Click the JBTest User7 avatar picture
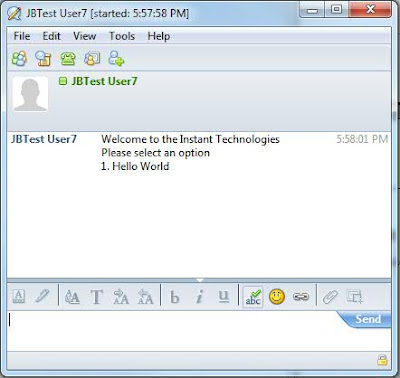The image size is (400, 378). [30, 94]
